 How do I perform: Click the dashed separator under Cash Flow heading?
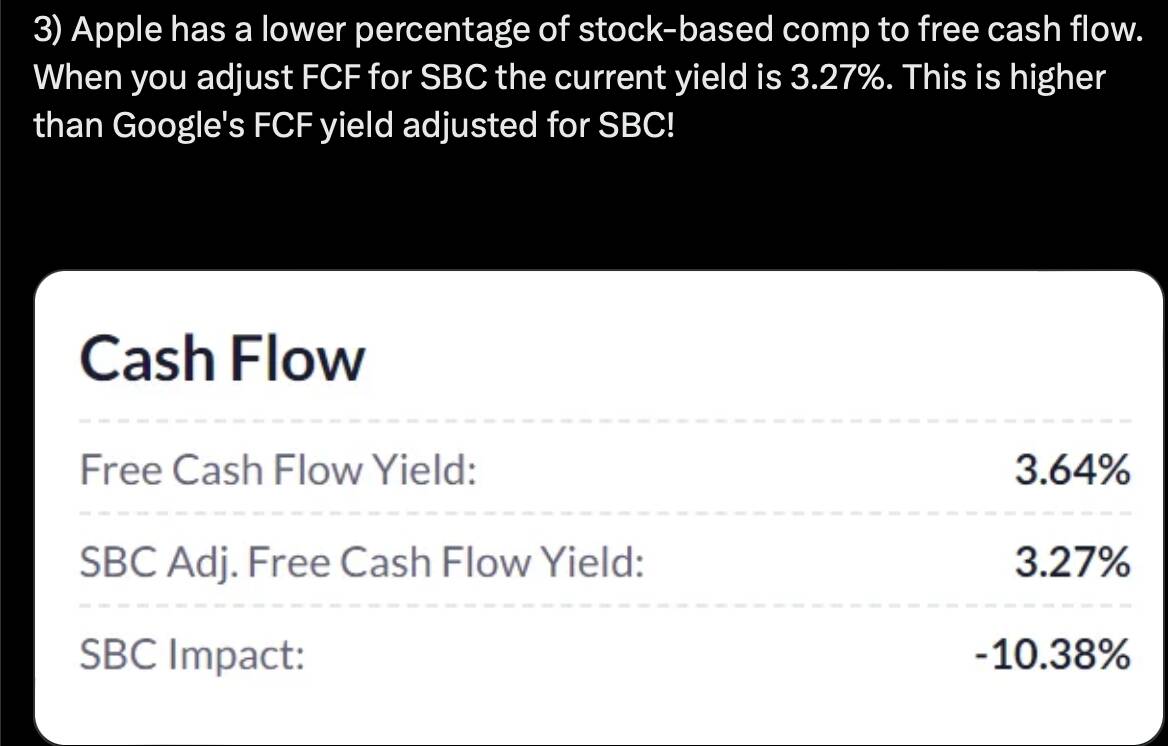(605, 421)
